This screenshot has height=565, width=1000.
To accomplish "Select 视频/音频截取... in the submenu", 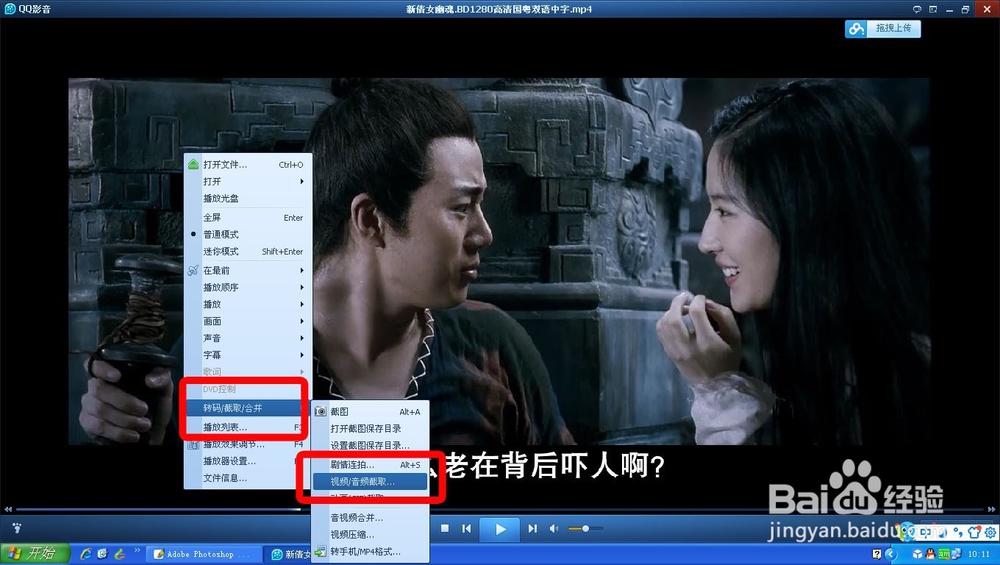I will (x=370, y=481).
